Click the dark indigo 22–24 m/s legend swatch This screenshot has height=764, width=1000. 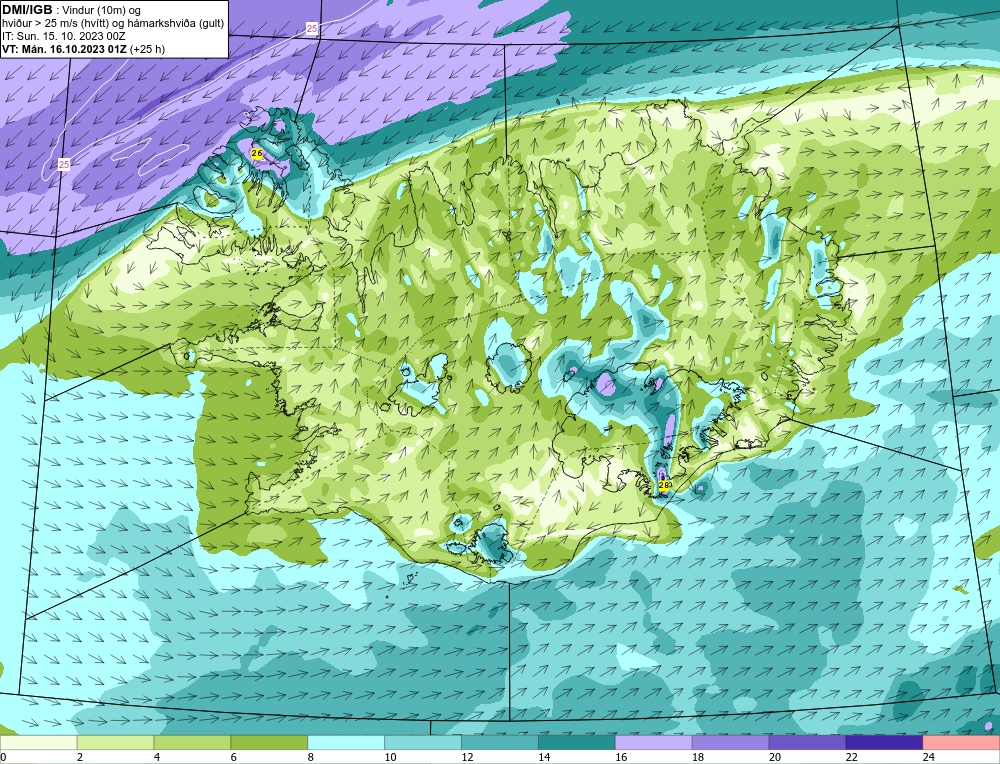coord(884,743)
